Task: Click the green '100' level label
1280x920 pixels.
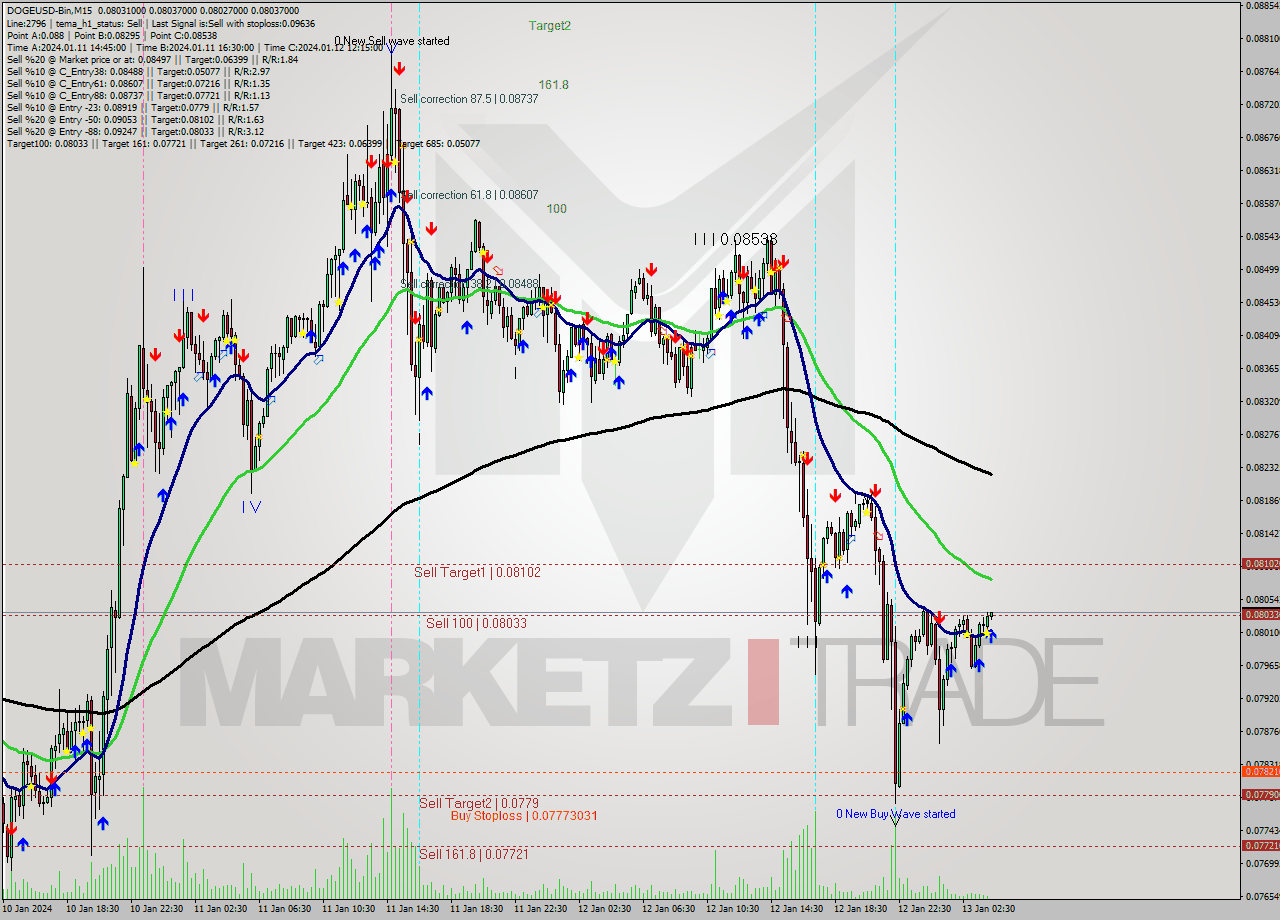Action: [x=557, y=209]
